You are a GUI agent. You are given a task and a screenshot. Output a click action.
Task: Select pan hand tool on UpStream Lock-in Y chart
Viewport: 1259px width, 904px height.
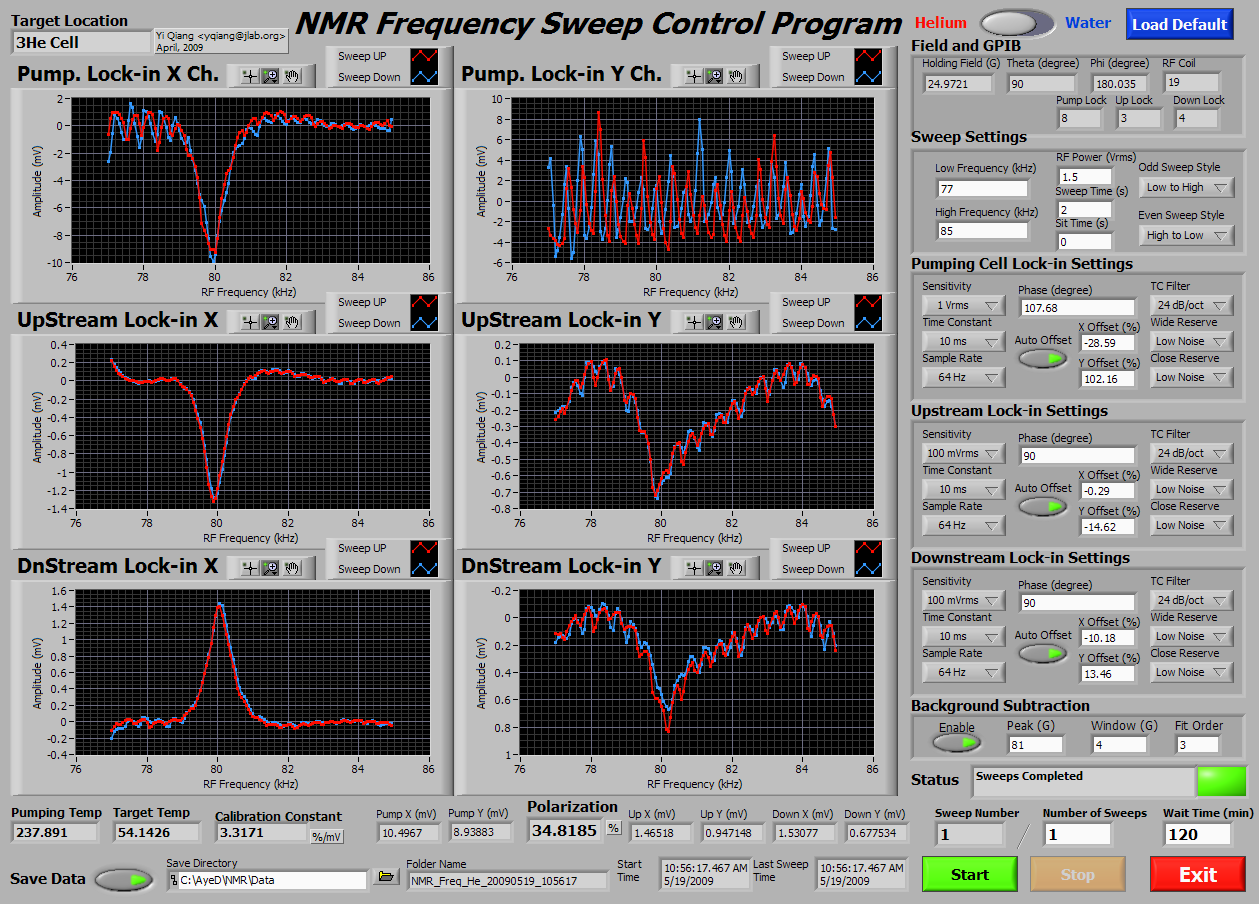[x=736, y=321]
